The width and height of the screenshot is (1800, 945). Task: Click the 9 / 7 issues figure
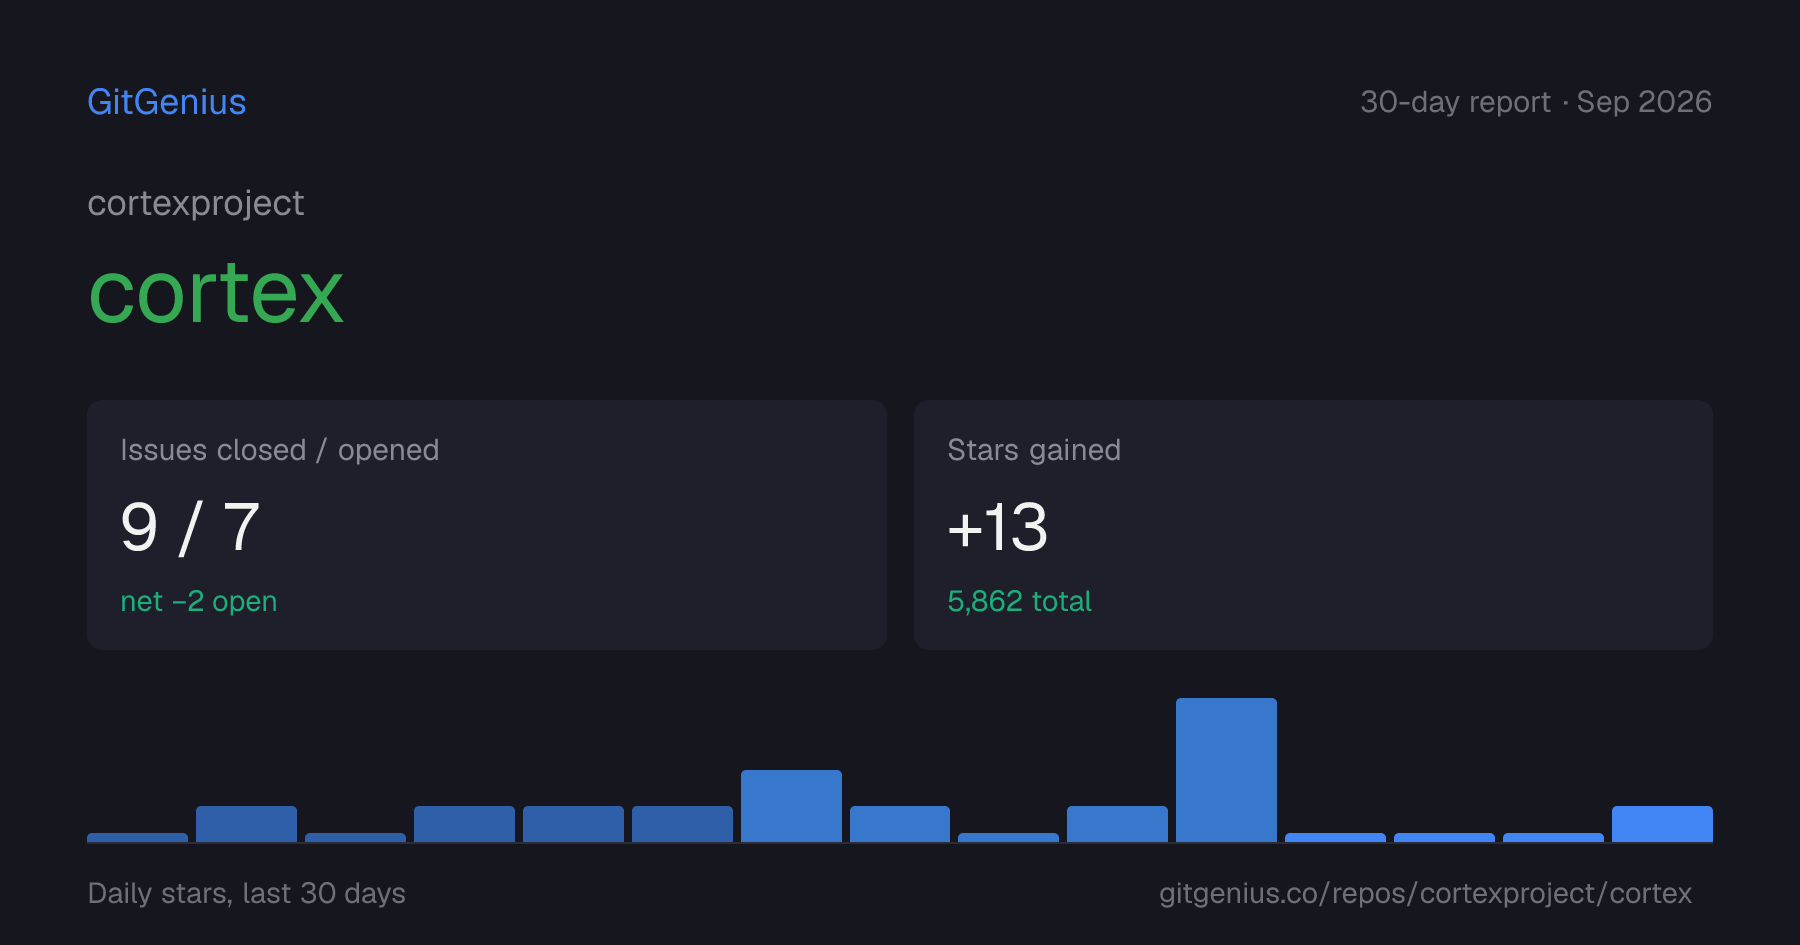190,527
